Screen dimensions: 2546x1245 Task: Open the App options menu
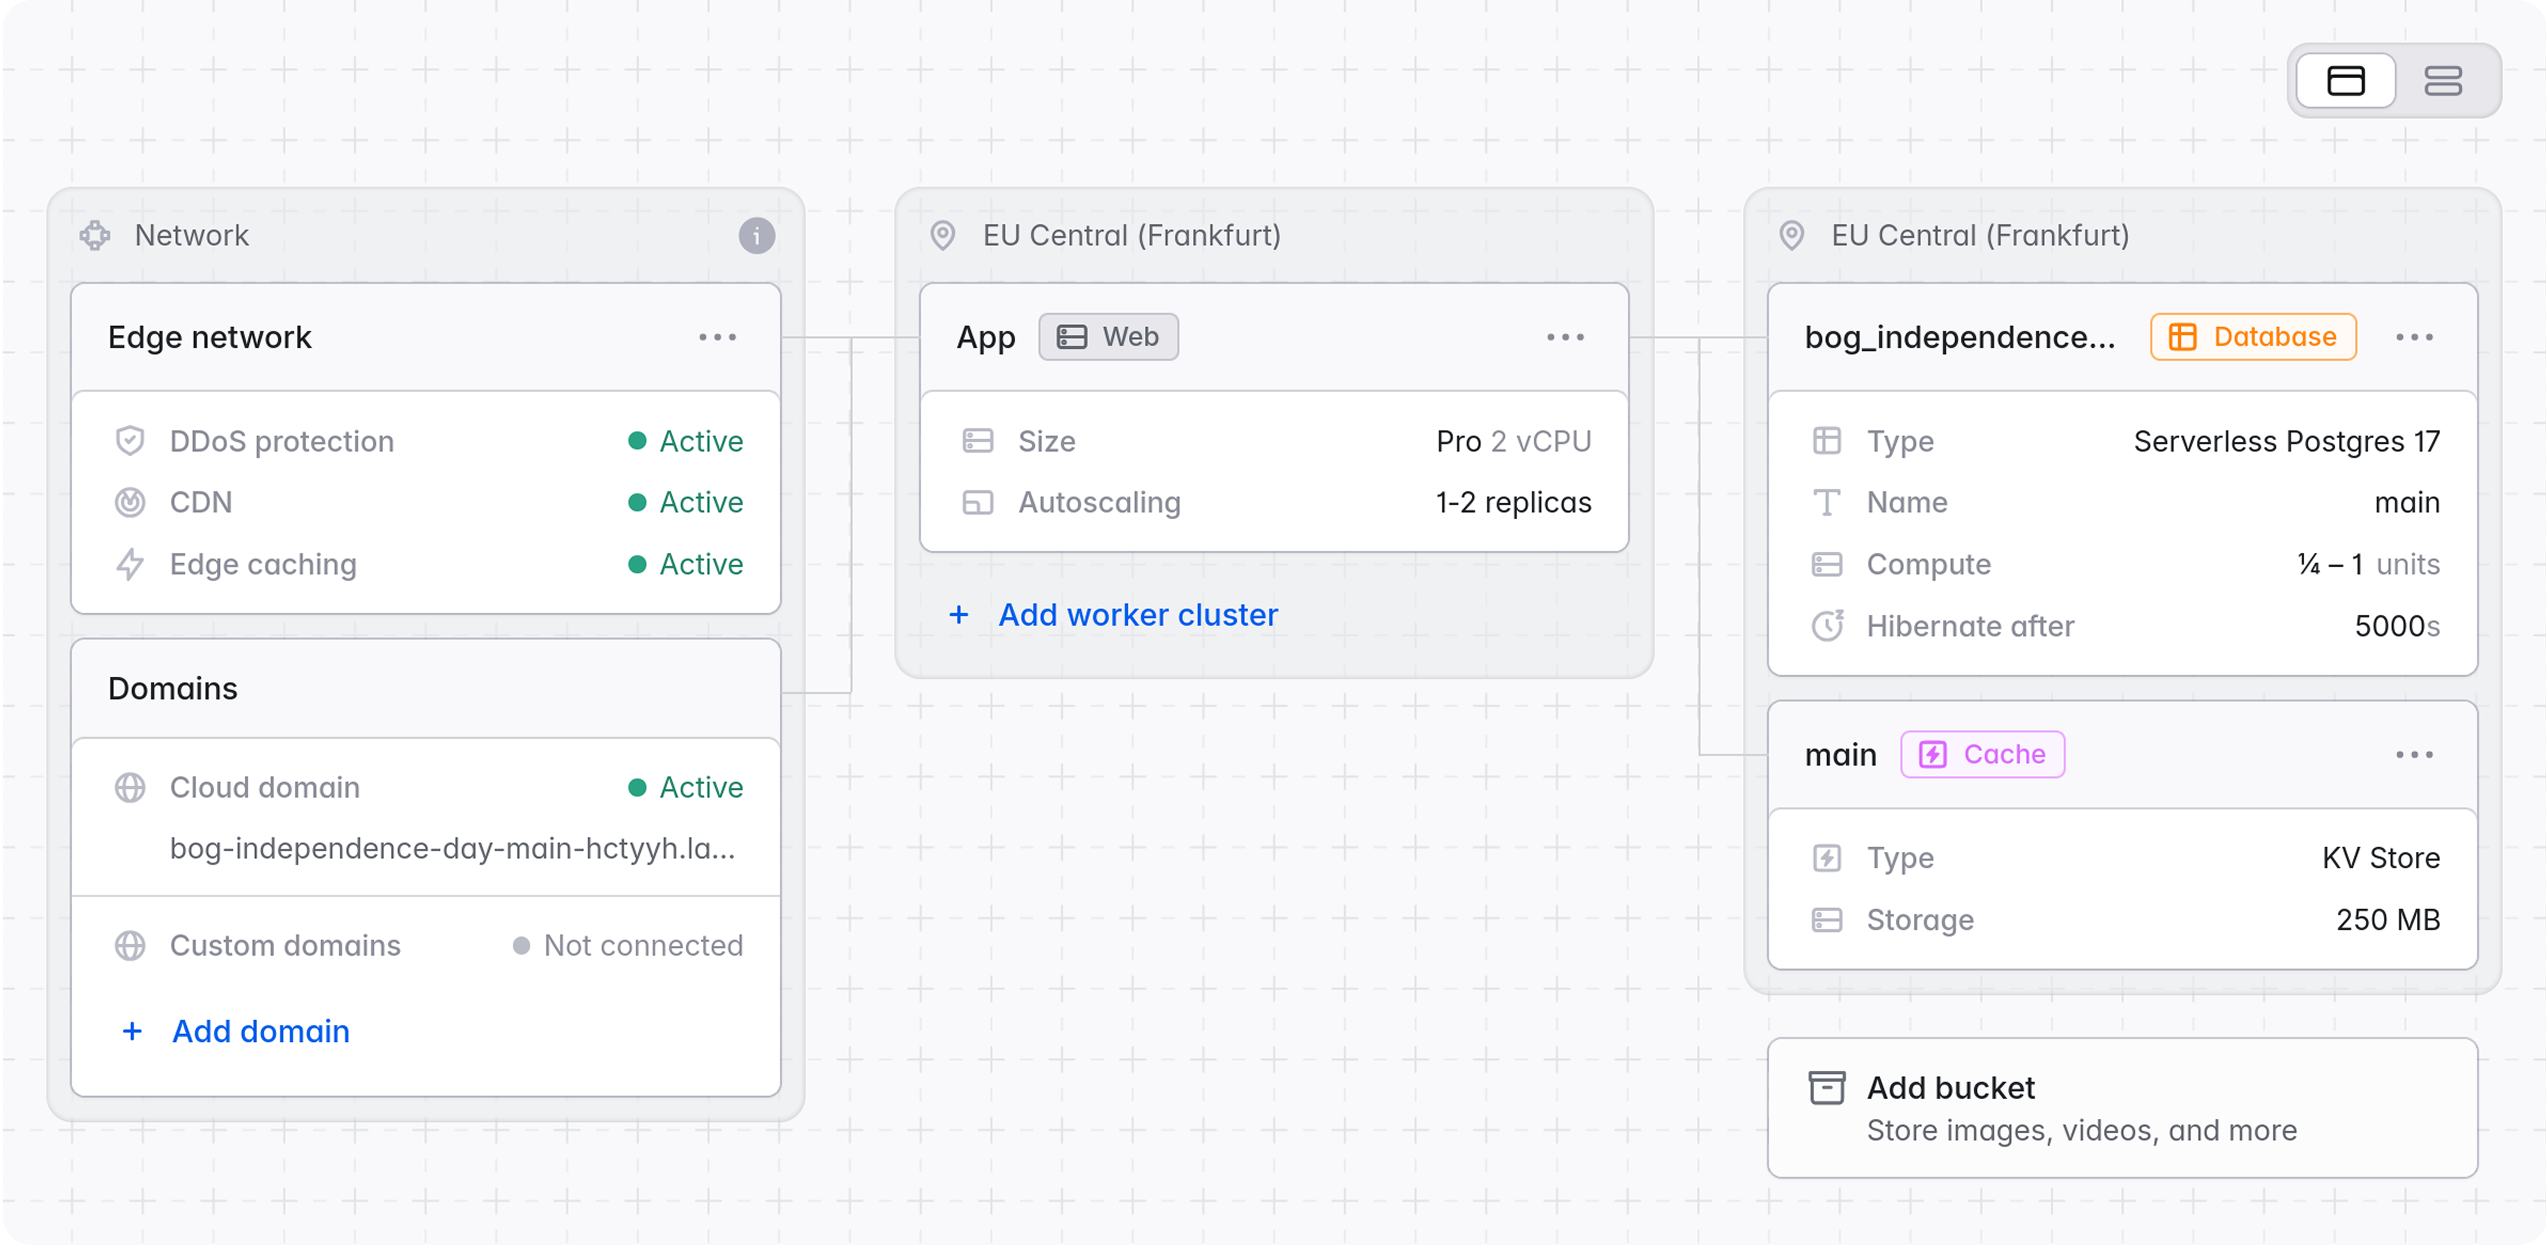coord(1565,338)
